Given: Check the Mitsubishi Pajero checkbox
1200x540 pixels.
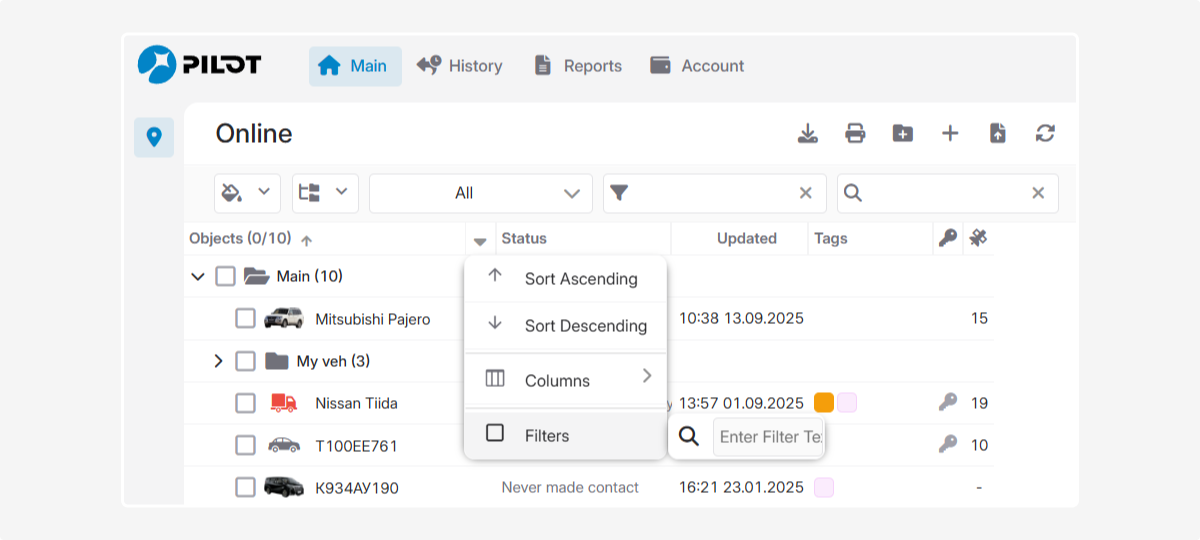Looking at the screenshot, I should [x=246, y=319].
